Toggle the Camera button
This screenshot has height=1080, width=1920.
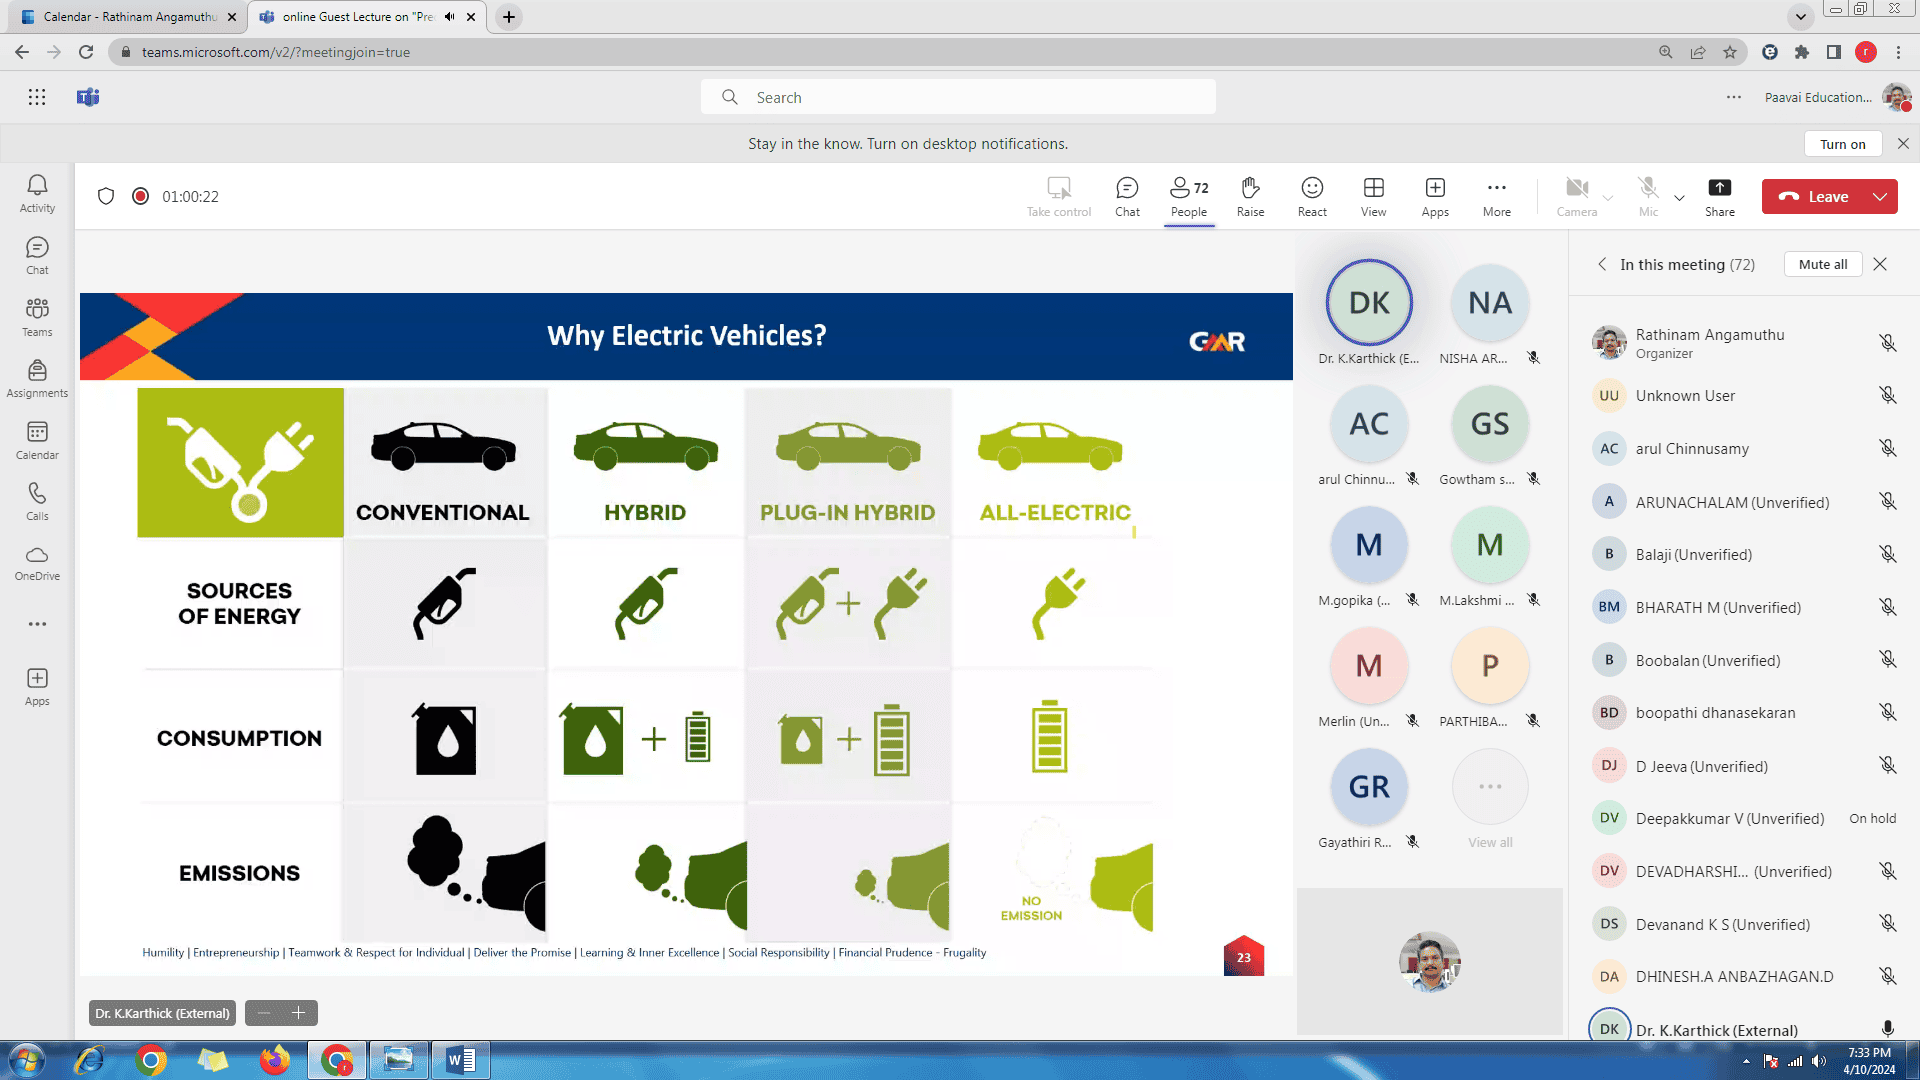coord(1577,196)
